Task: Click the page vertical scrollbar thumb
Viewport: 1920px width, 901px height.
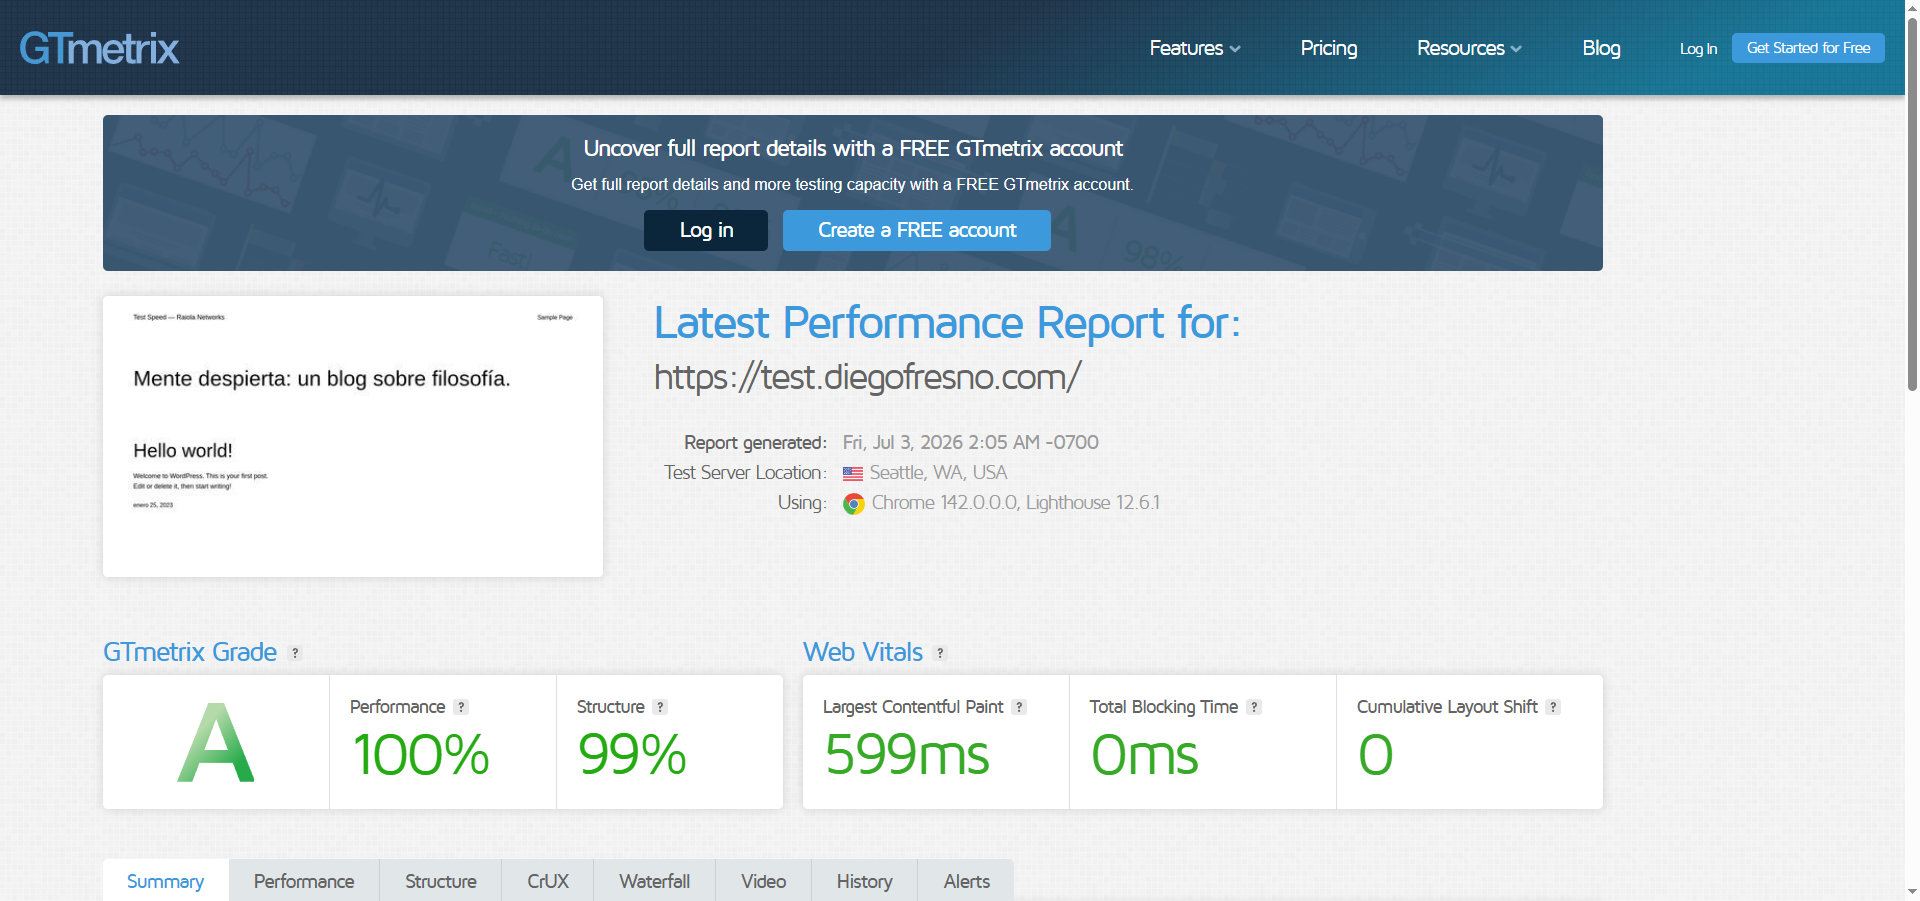Action: tap(1912, 203)
